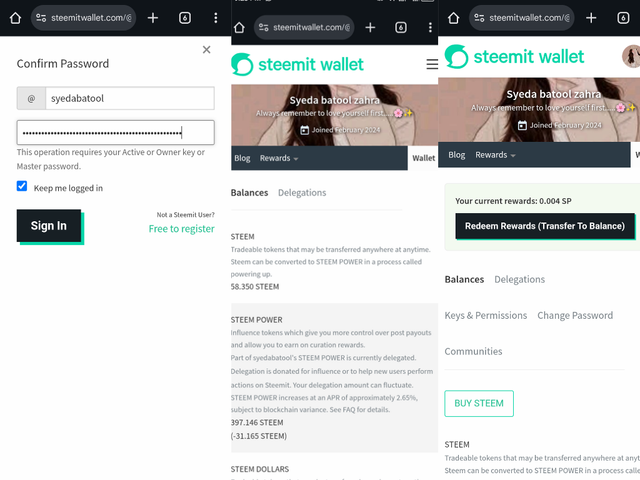Select Balances tab in middle screenshot
Viewport: 640px width, 480px height.
(x=249, y=193)
